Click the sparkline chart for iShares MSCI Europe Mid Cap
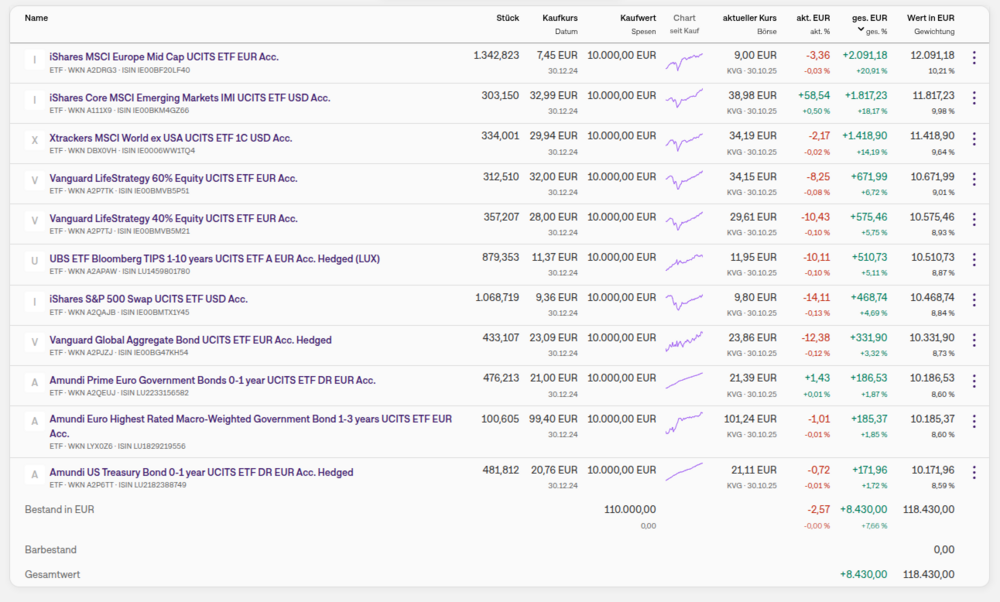The height and width of the screenshot is (602, 1000). coord(684,61)
